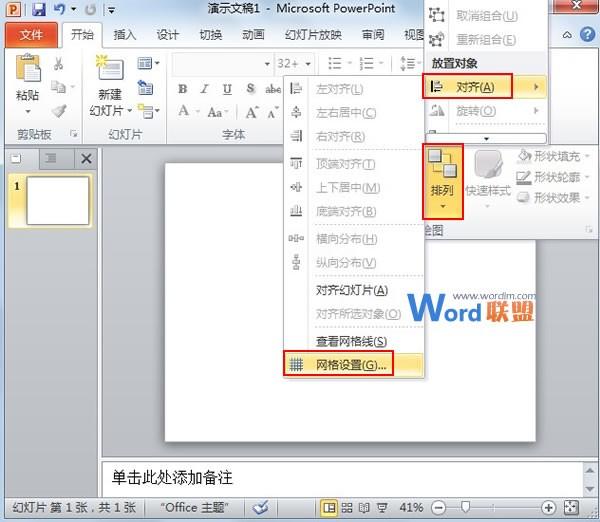Click the Reset slide icon
The height and width of the screenshot is (522, 600).
(145, 87)
